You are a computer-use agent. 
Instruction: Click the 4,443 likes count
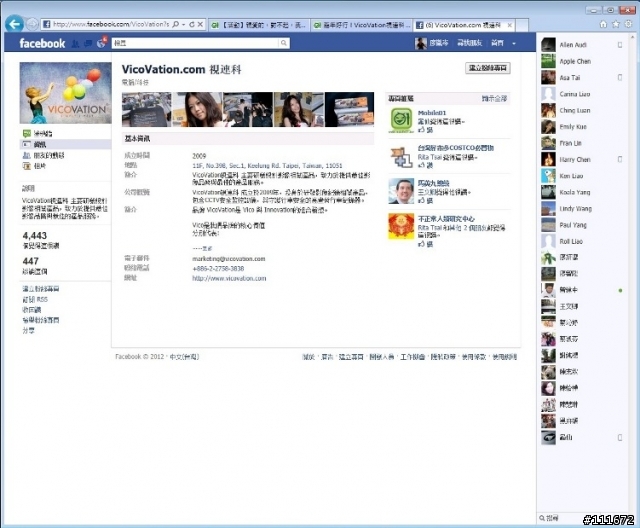click(35, 235)
